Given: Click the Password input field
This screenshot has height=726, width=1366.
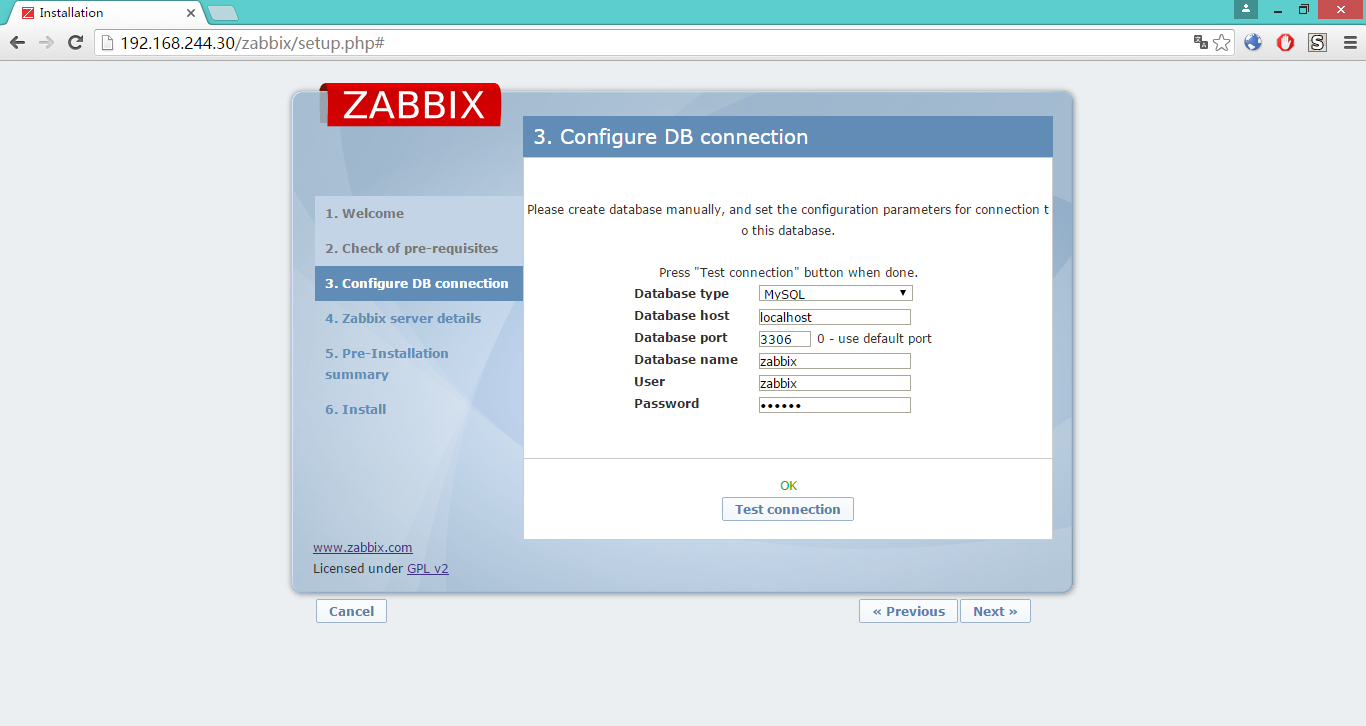Looking at the screenshot, I should (x=835, y=405).
